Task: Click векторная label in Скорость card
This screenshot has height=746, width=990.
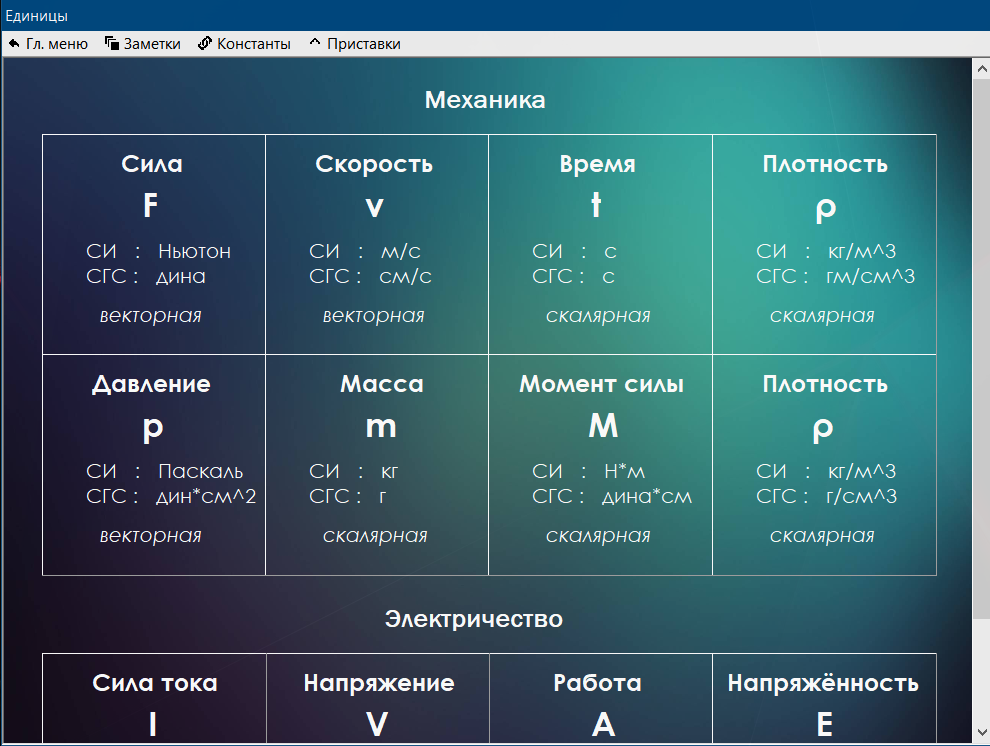Action: tap(373, 316)
